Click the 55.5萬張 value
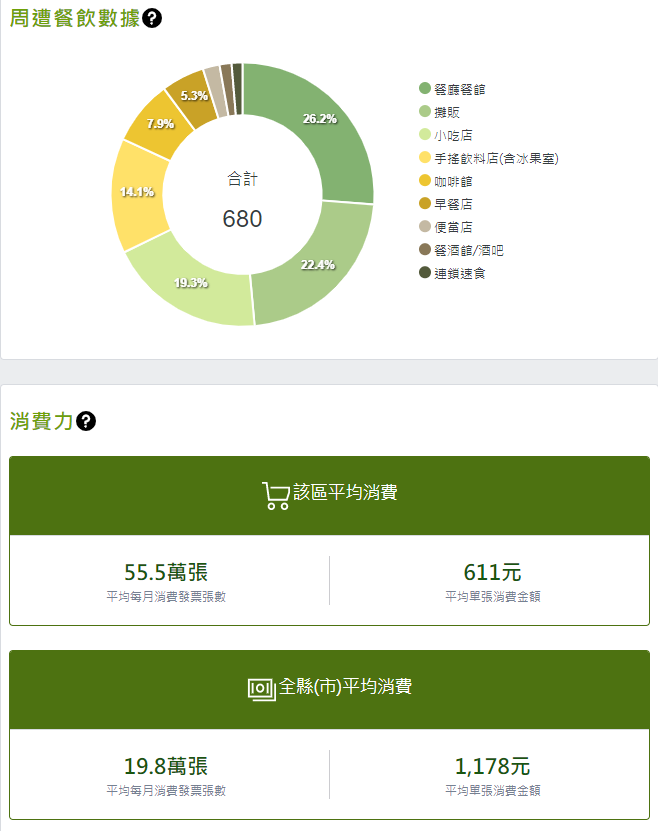 (x=166, y=572)
